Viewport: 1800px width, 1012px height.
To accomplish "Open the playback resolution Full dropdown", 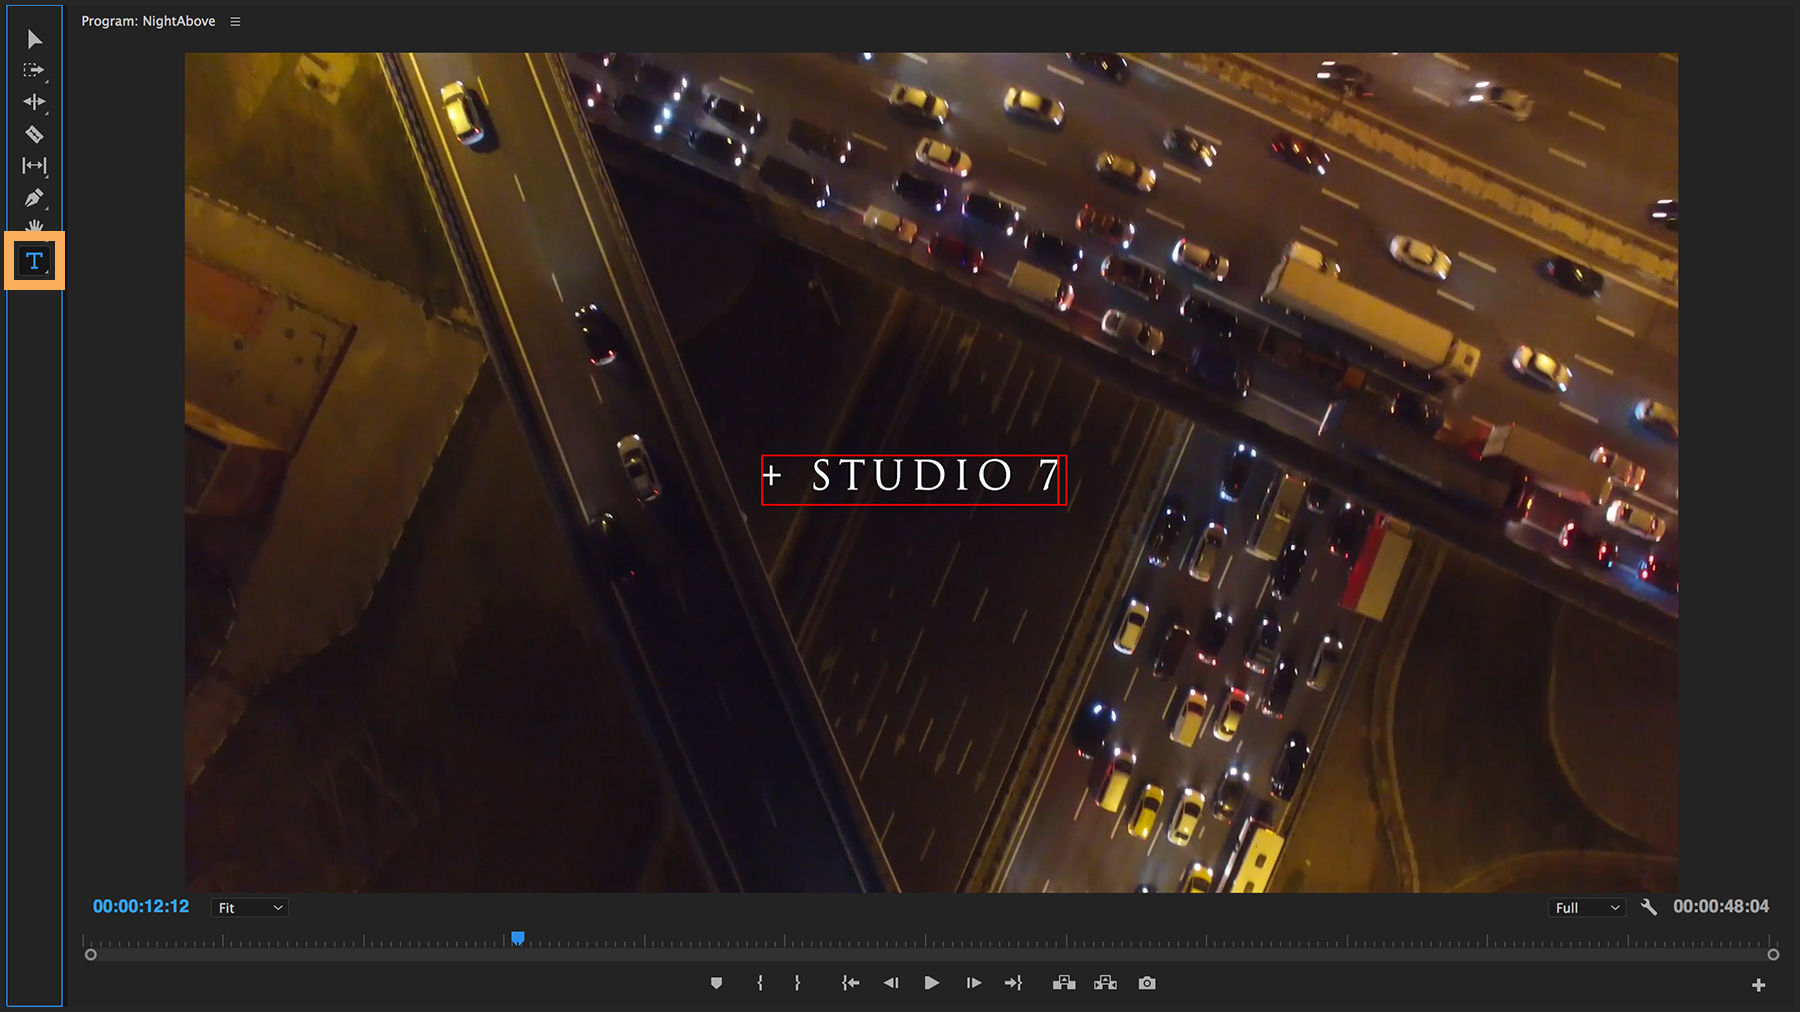I will [x=1586, y=907].
